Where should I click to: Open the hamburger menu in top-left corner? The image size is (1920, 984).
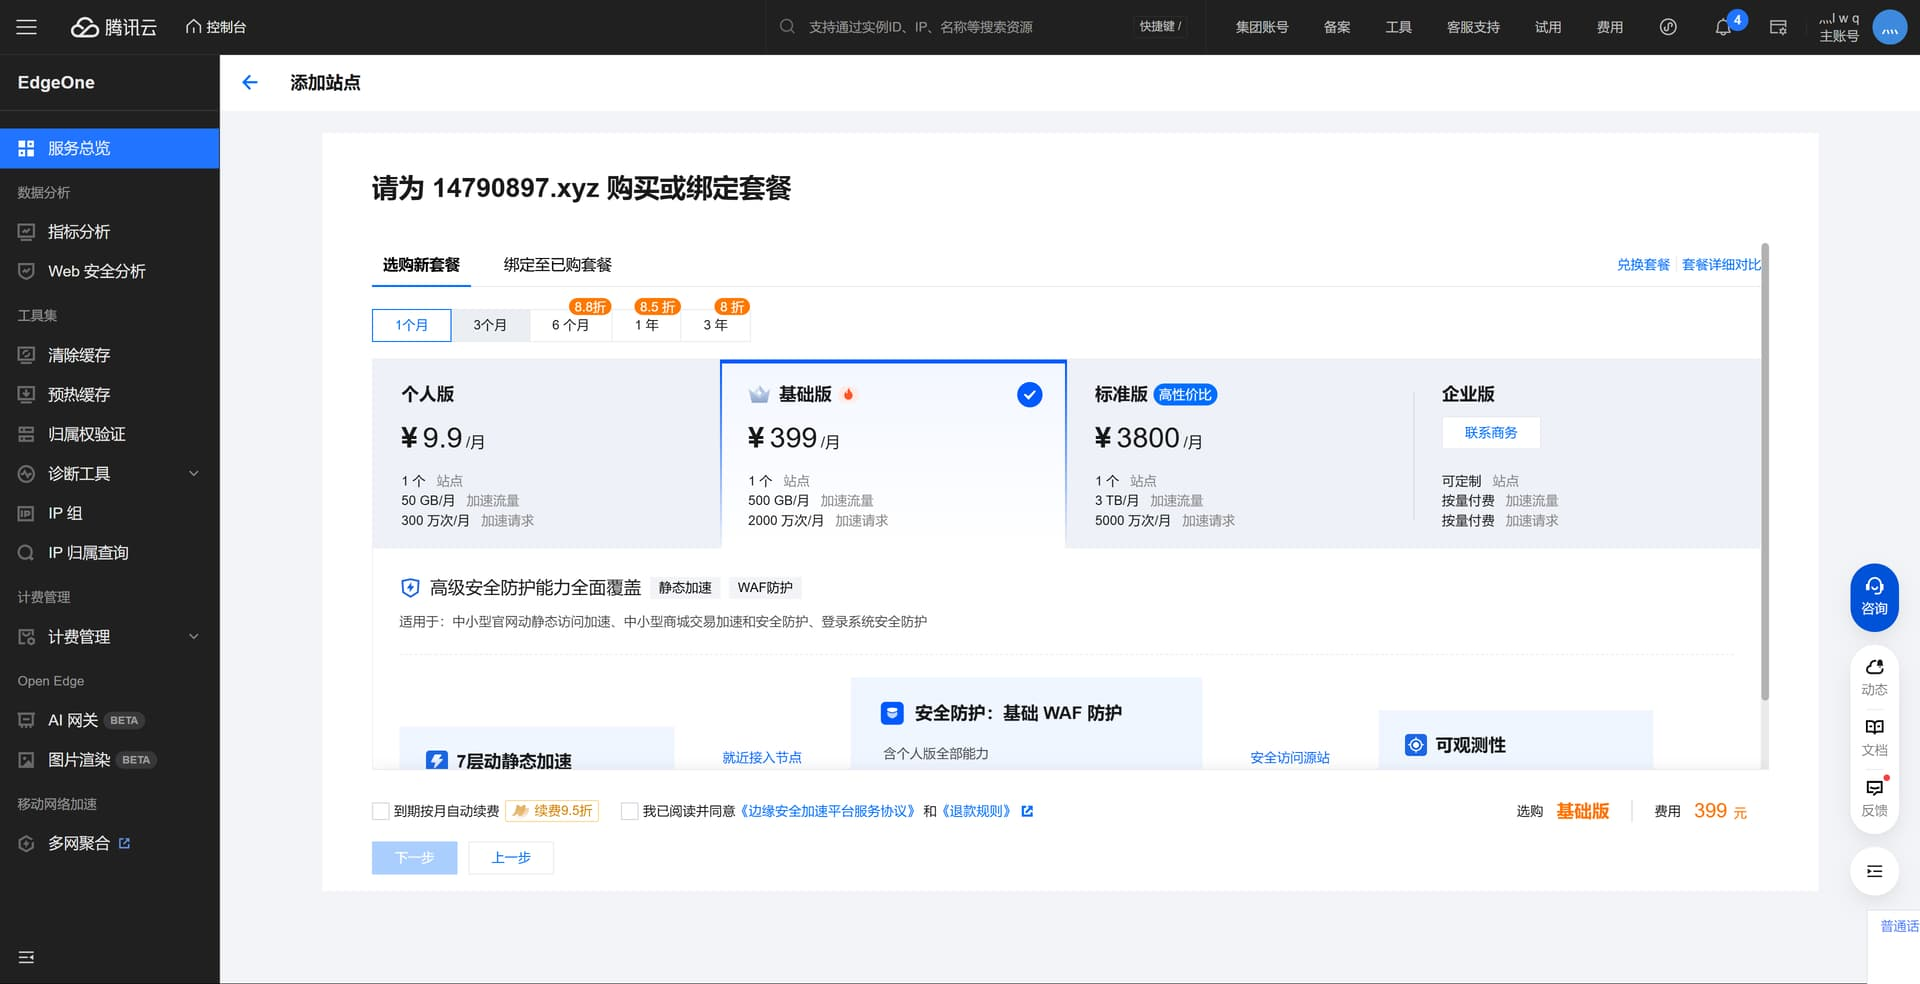[27, 27]
